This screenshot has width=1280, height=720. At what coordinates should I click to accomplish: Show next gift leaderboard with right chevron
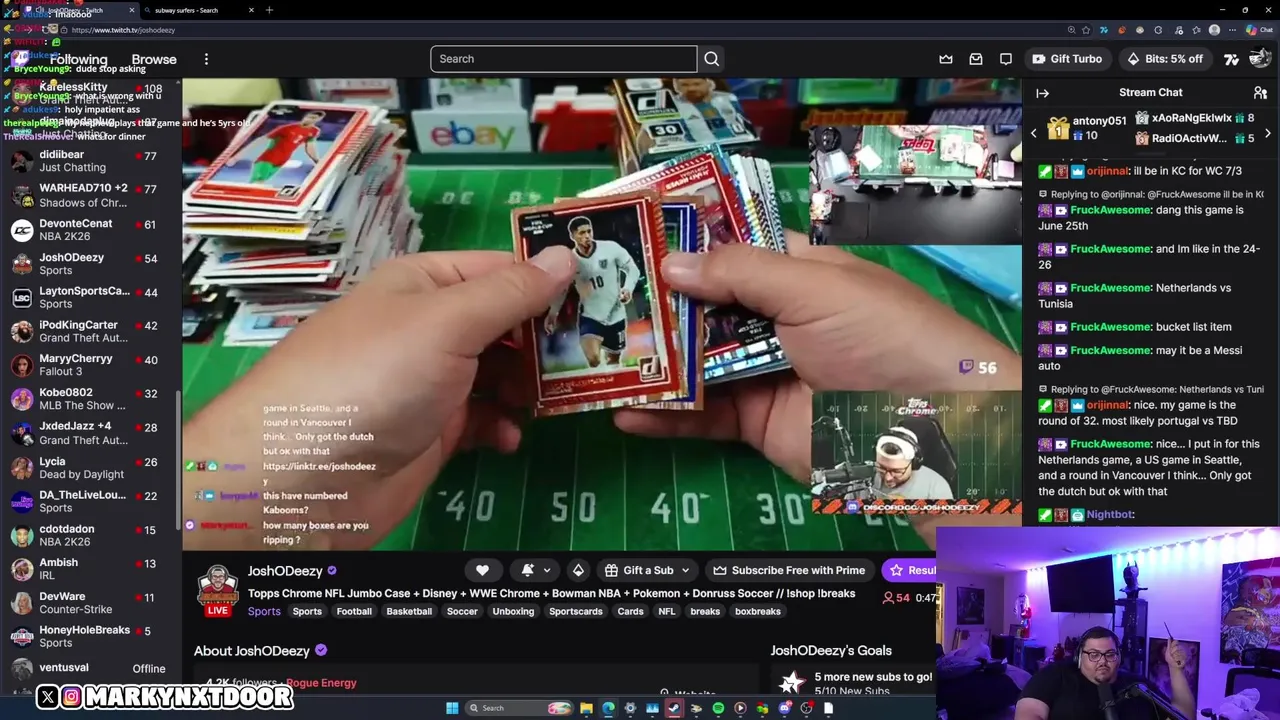1267,133
